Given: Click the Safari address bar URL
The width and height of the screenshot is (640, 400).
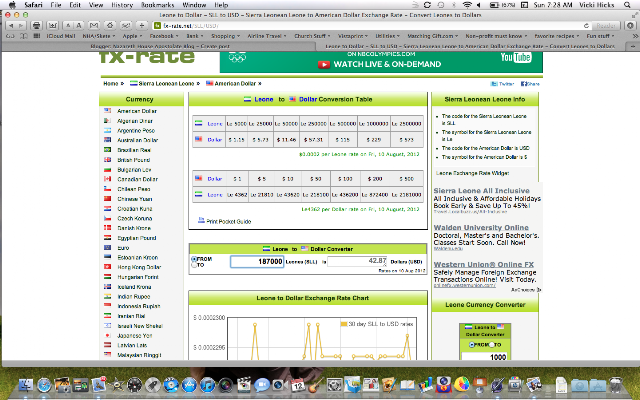Looking at the screenshot, I should [x=191, y=25].
